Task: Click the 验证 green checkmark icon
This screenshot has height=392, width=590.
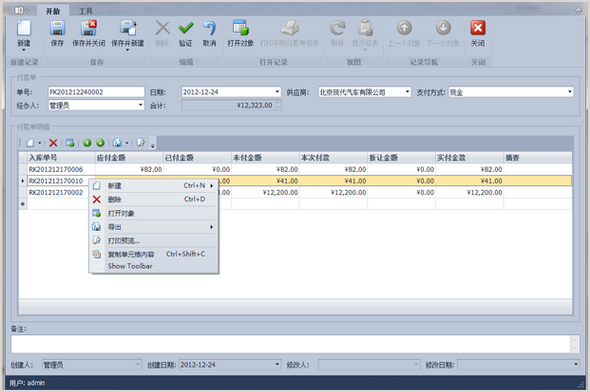Action: pos(186,28)
